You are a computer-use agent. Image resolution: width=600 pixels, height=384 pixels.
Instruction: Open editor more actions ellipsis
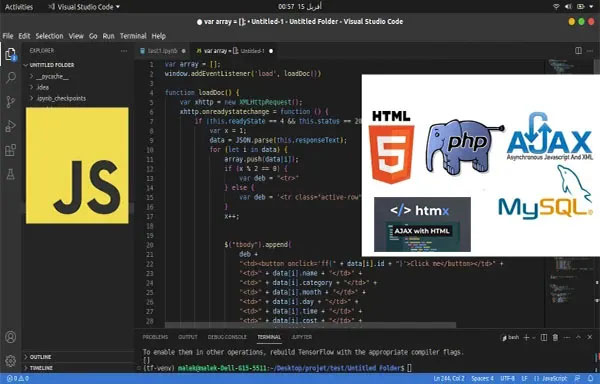tap(590, 51)
